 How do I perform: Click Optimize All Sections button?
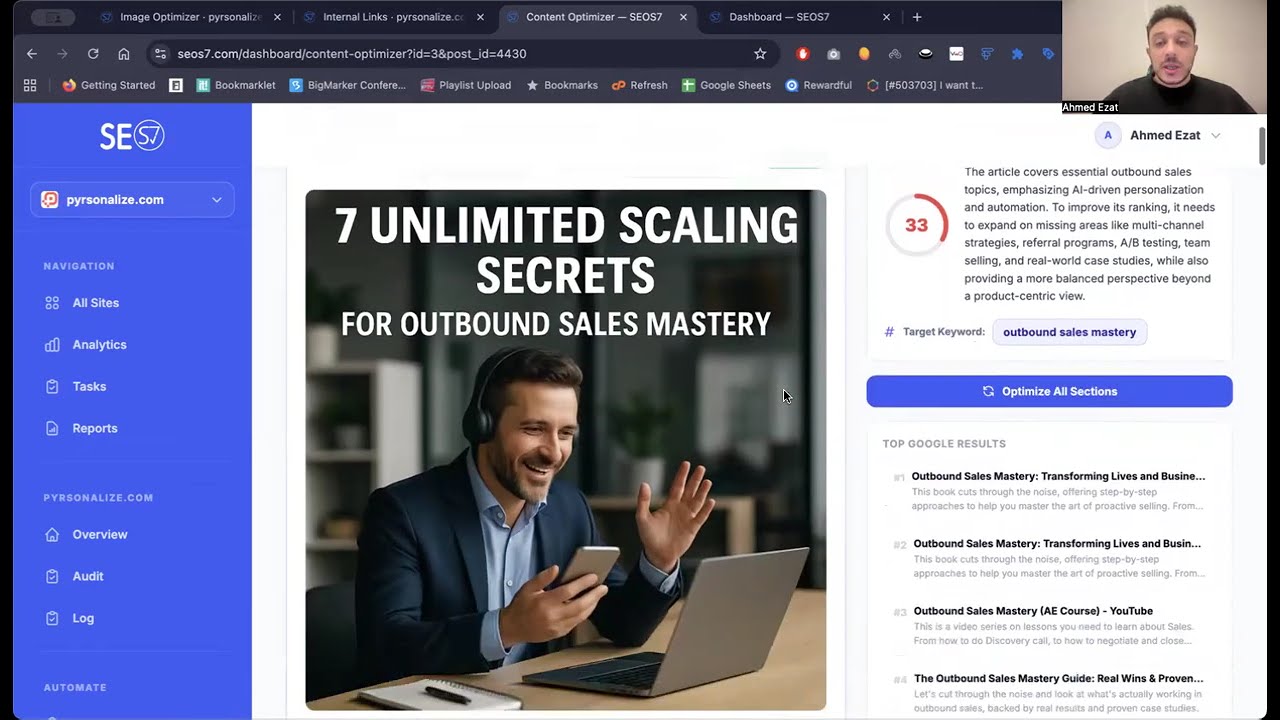pos(1049,391)
